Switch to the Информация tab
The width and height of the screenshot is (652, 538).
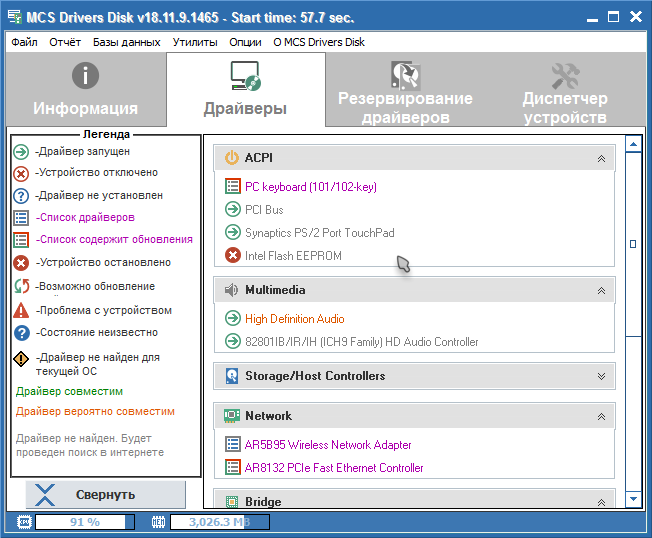(86, 89)
